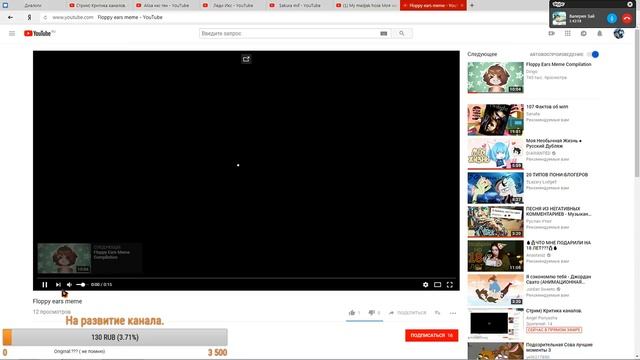Hang up the Skype call
Image resolution: width=640 pixels, height=360 pixels.
[627, 18]
